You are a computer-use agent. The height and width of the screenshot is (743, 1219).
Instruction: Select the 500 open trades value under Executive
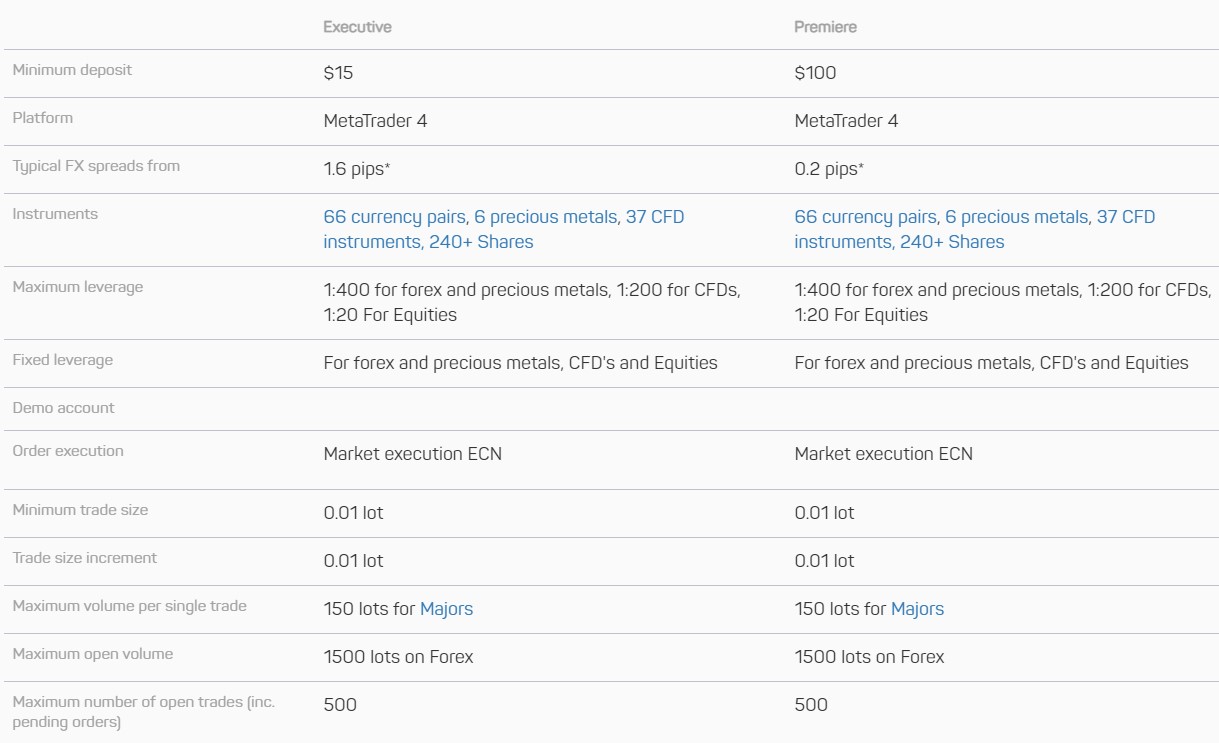point(340,705)
